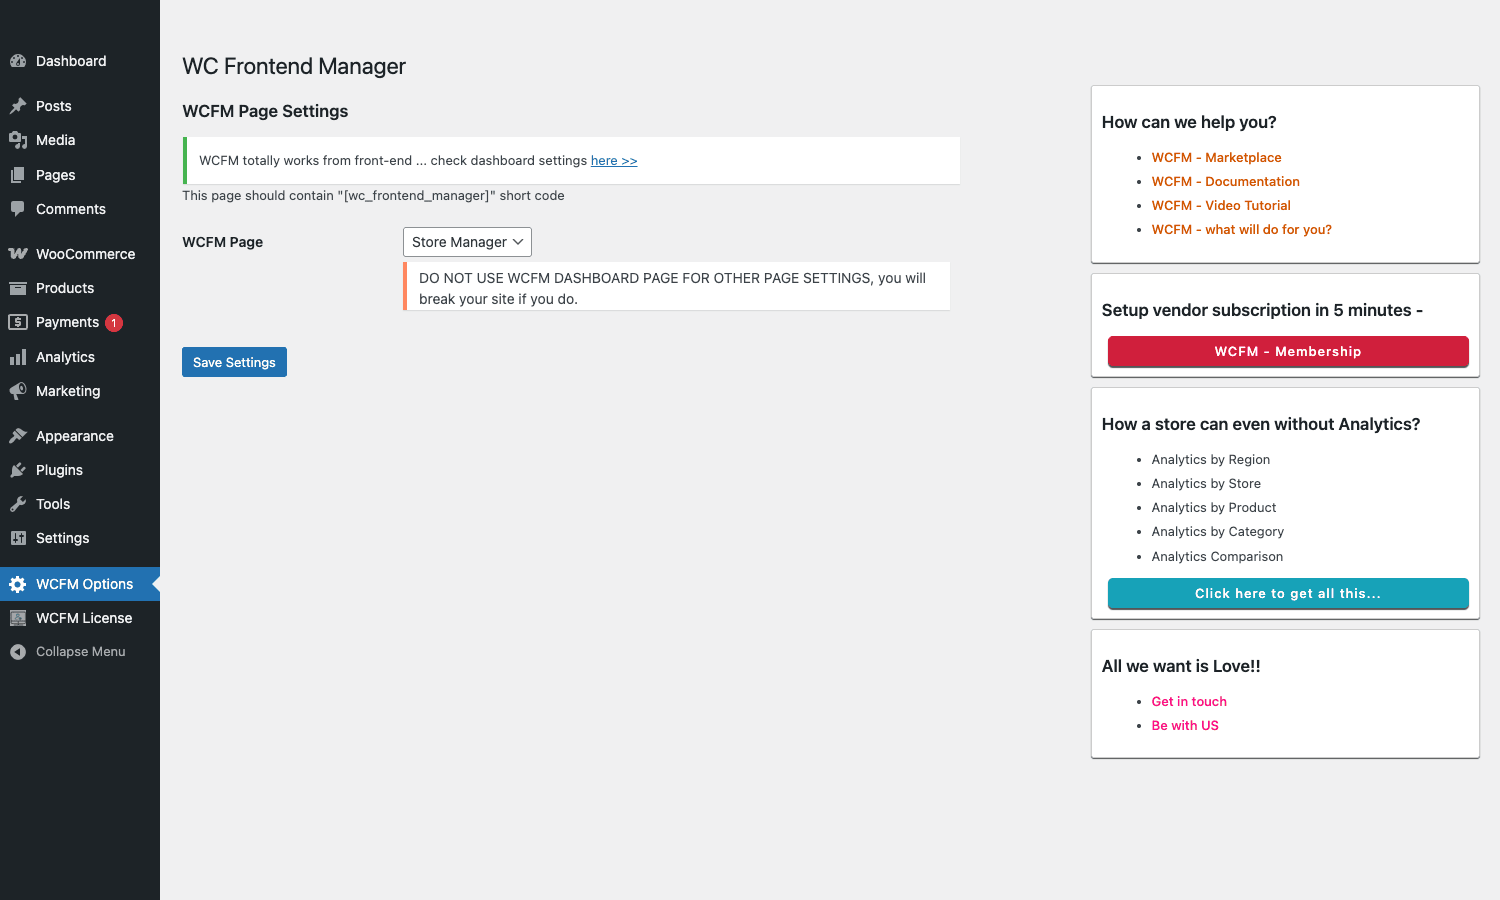
Task: Click the WooCommerce logo icon
Action: click(18, 254)
